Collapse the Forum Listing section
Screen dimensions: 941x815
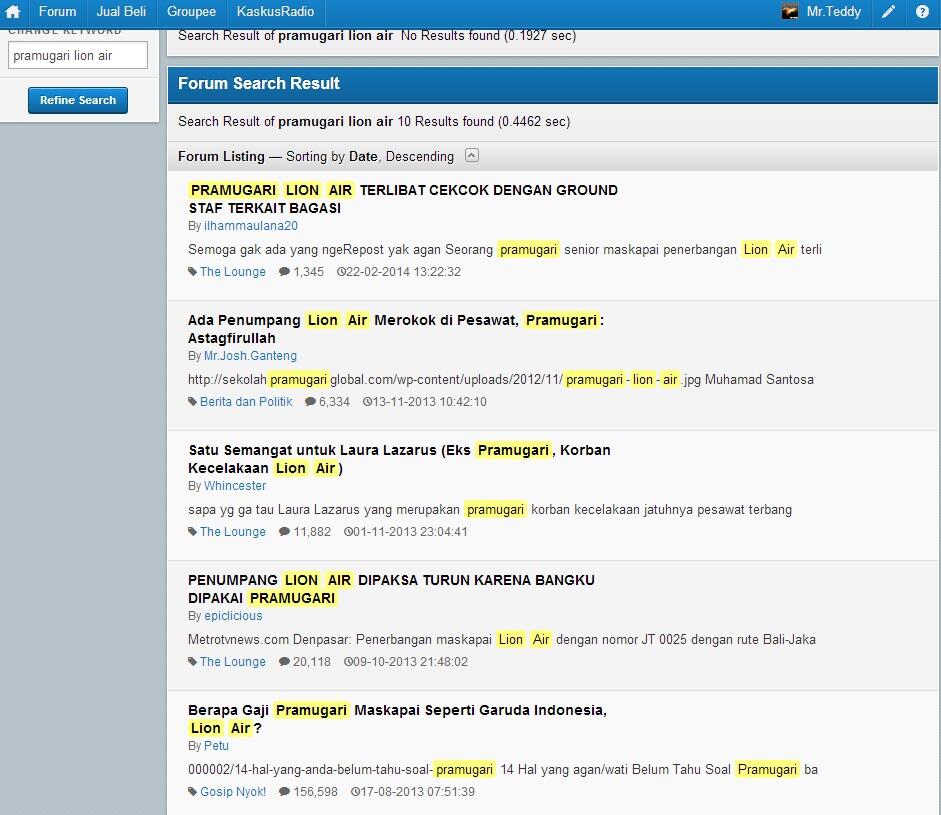pos(472,156)
